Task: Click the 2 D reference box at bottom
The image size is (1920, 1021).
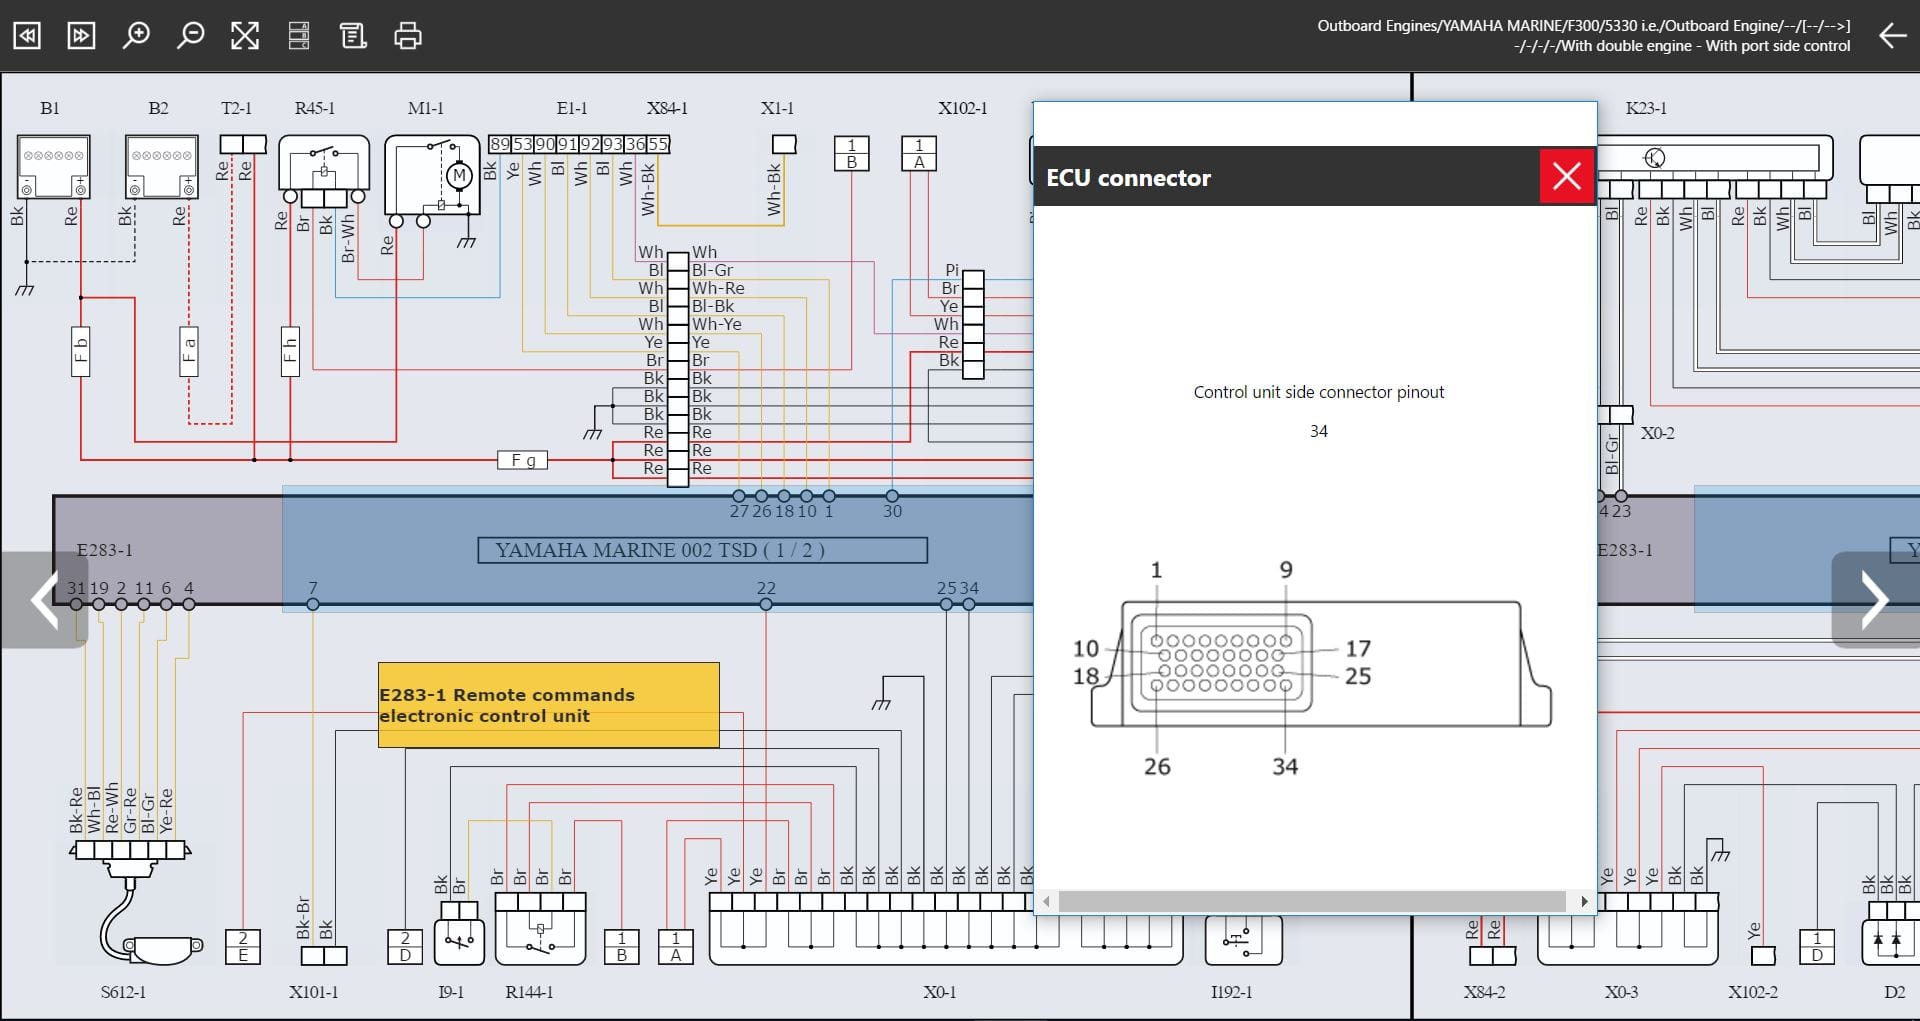Action: click(405, 947)
